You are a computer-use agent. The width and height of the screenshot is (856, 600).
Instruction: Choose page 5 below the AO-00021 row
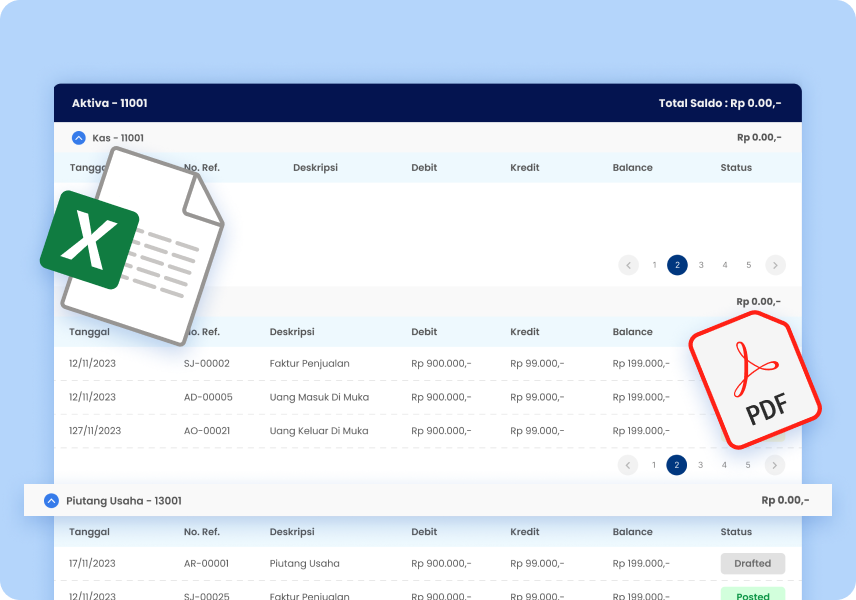[x=748, y=465]
